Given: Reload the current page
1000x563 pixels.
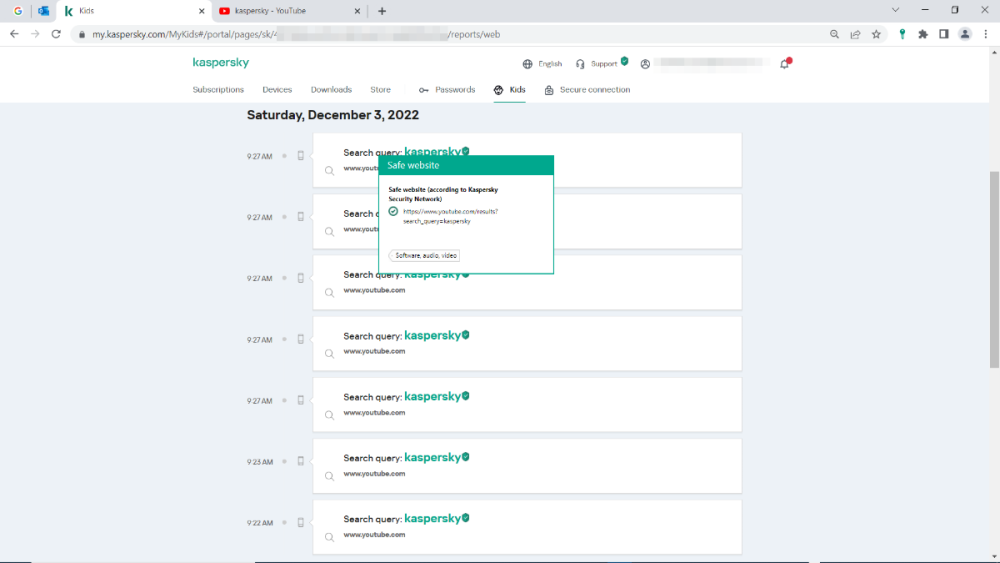Looking at the screenshot, I should (56, 34).
